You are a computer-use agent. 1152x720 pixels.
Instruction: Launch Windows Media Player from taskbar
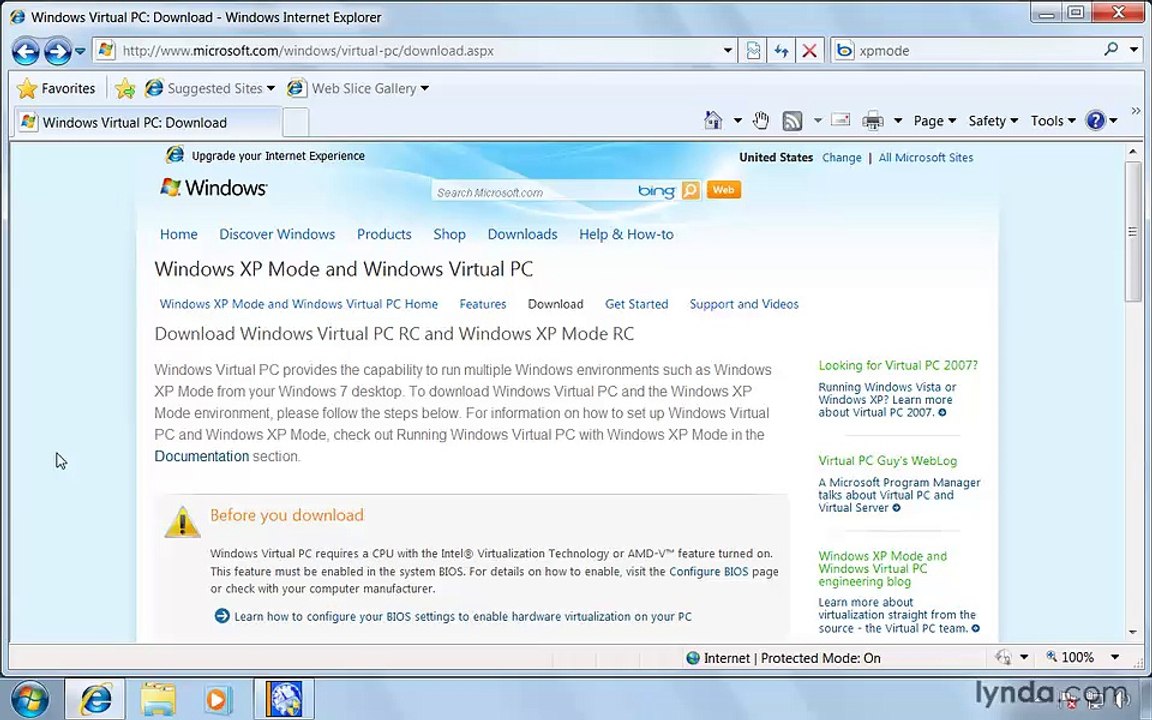tap(217, 699)
